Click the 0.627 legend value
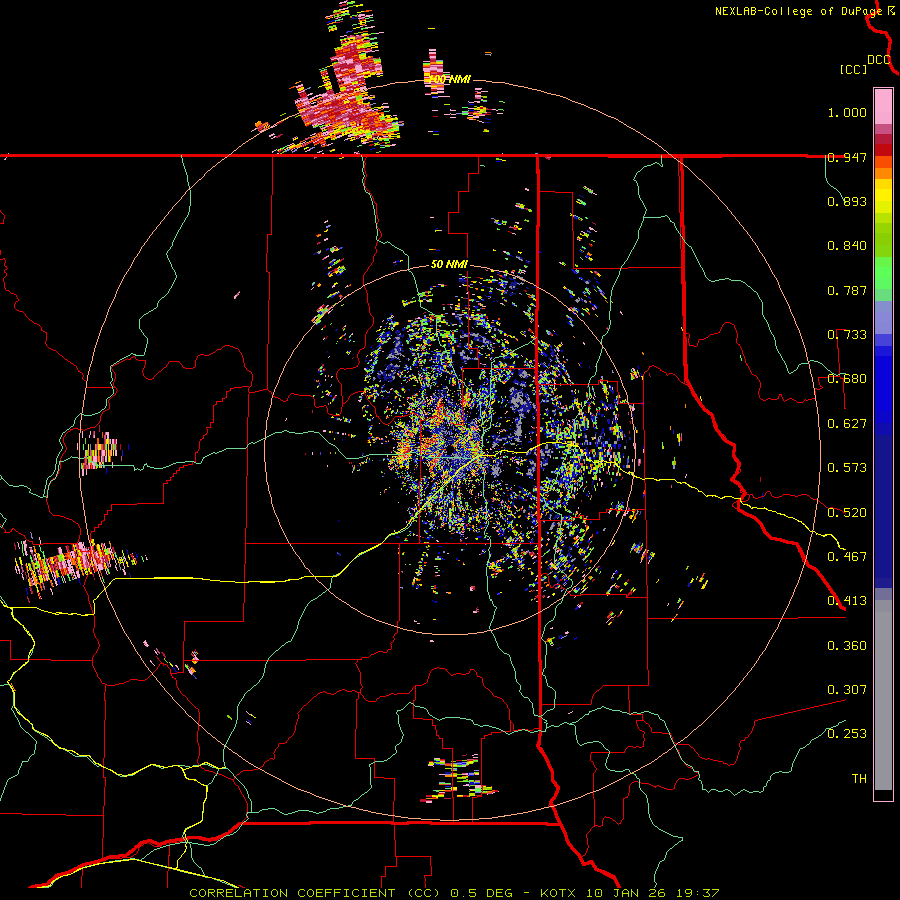The image size is (900, 900). pos(847,424)
